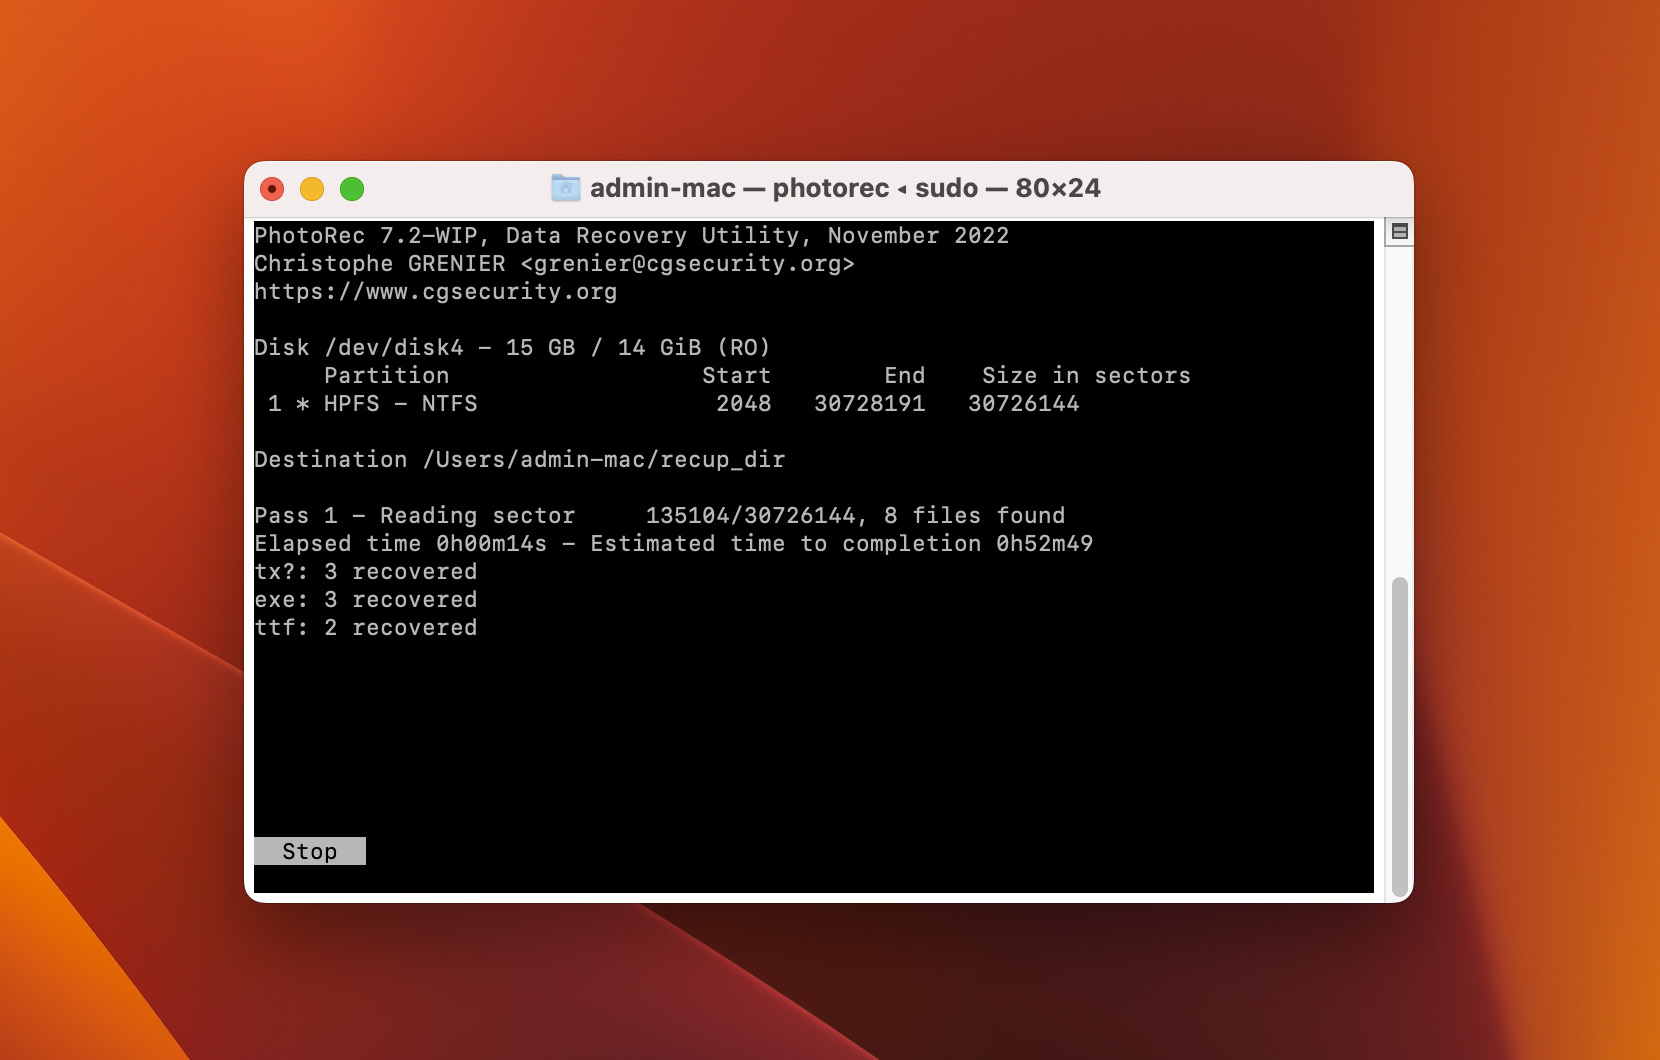Click the 'tx?: 3 recovered' line

pos(366,572)
